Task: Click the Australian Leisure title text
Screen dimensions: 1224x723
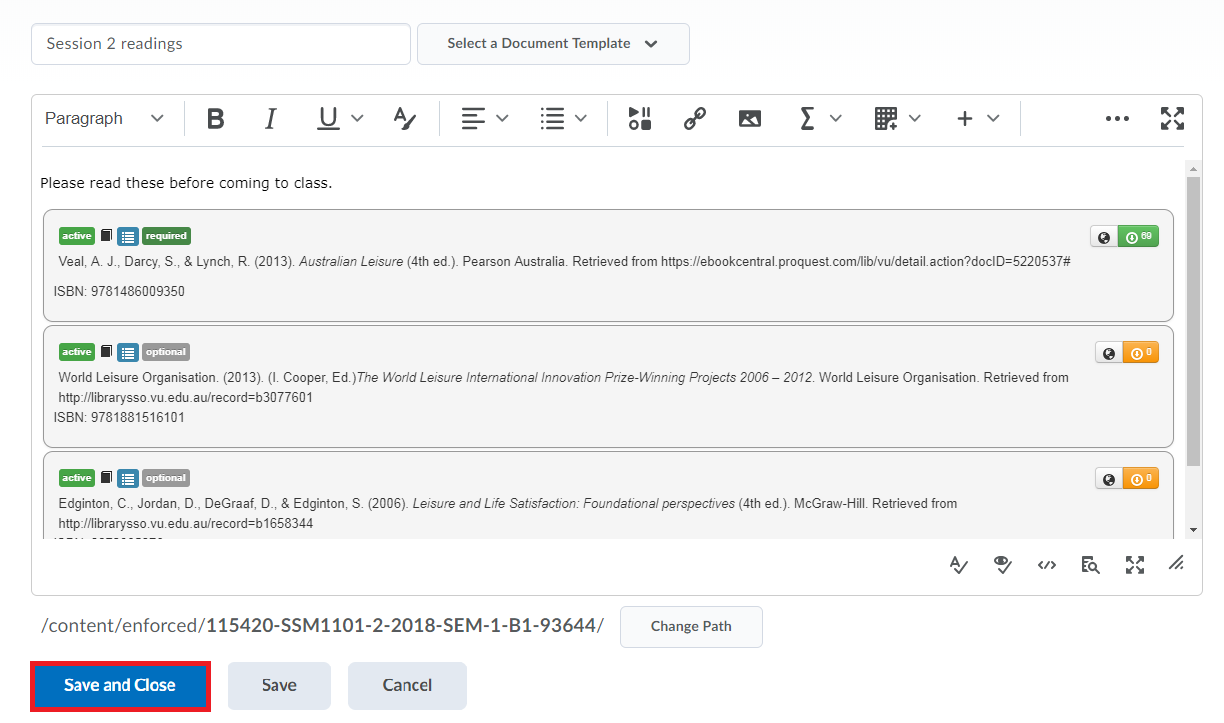Action: pos(351,262)
